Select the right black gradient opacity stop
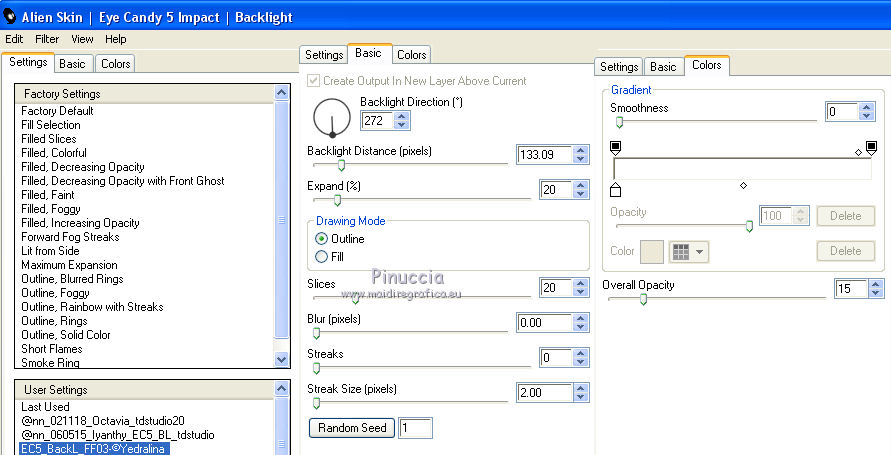Viewport: 891px width, 455px height. [x=871, y=149]
